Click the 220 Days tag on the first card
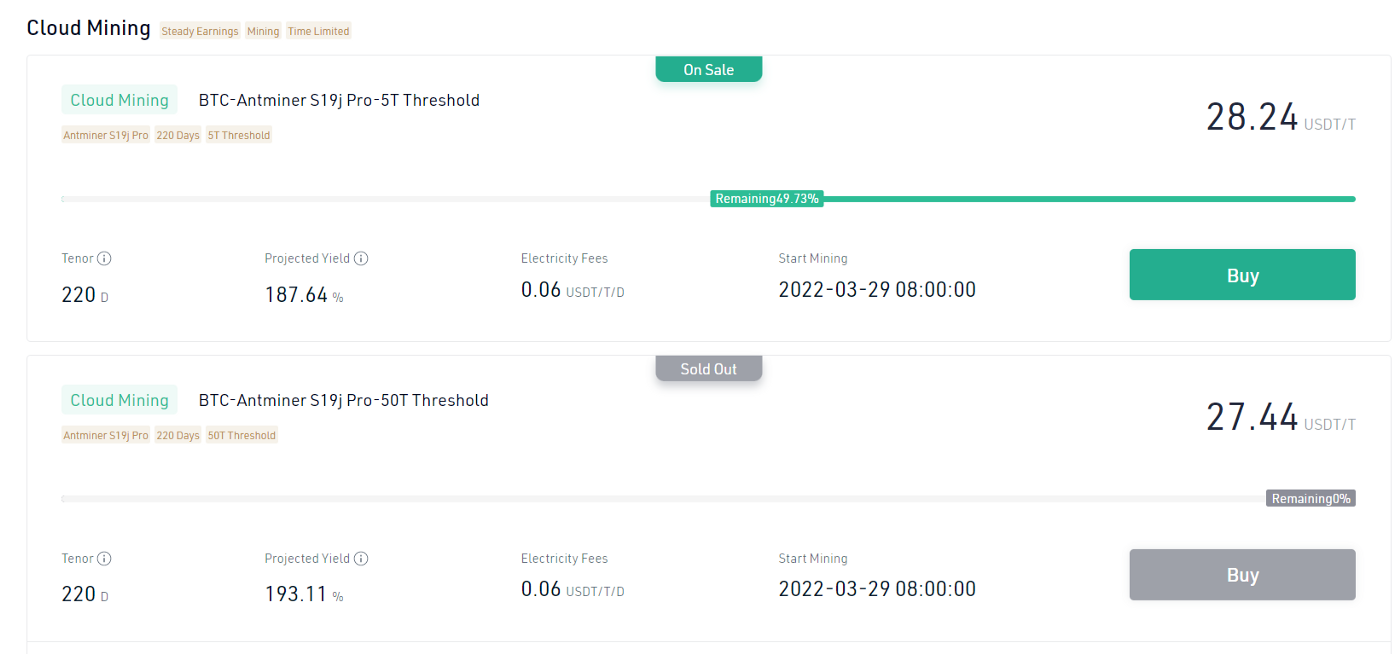 pyautogui.click(x=178, y=135)
